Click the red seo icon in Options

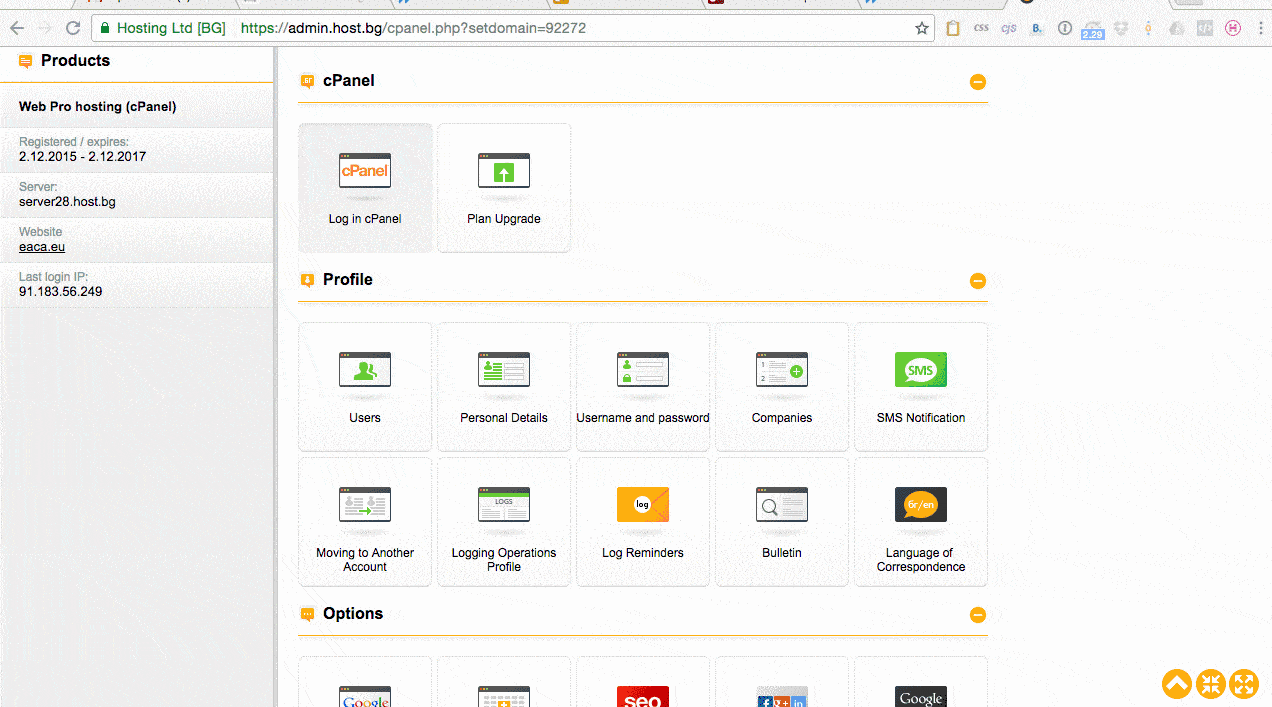[643, 697]
